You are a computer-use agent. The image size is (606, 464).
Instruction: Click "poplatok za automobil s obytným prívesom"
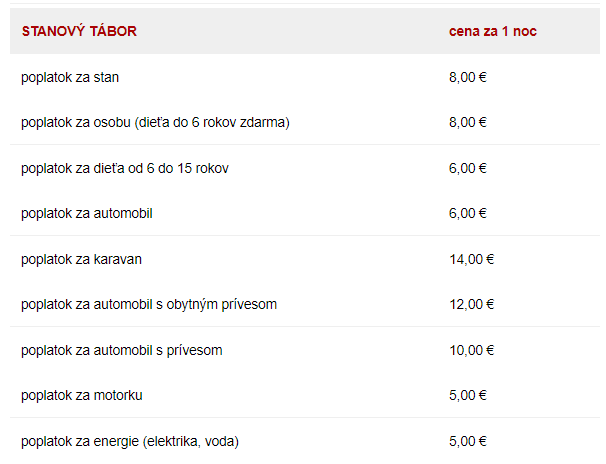(x=149, y=304)
